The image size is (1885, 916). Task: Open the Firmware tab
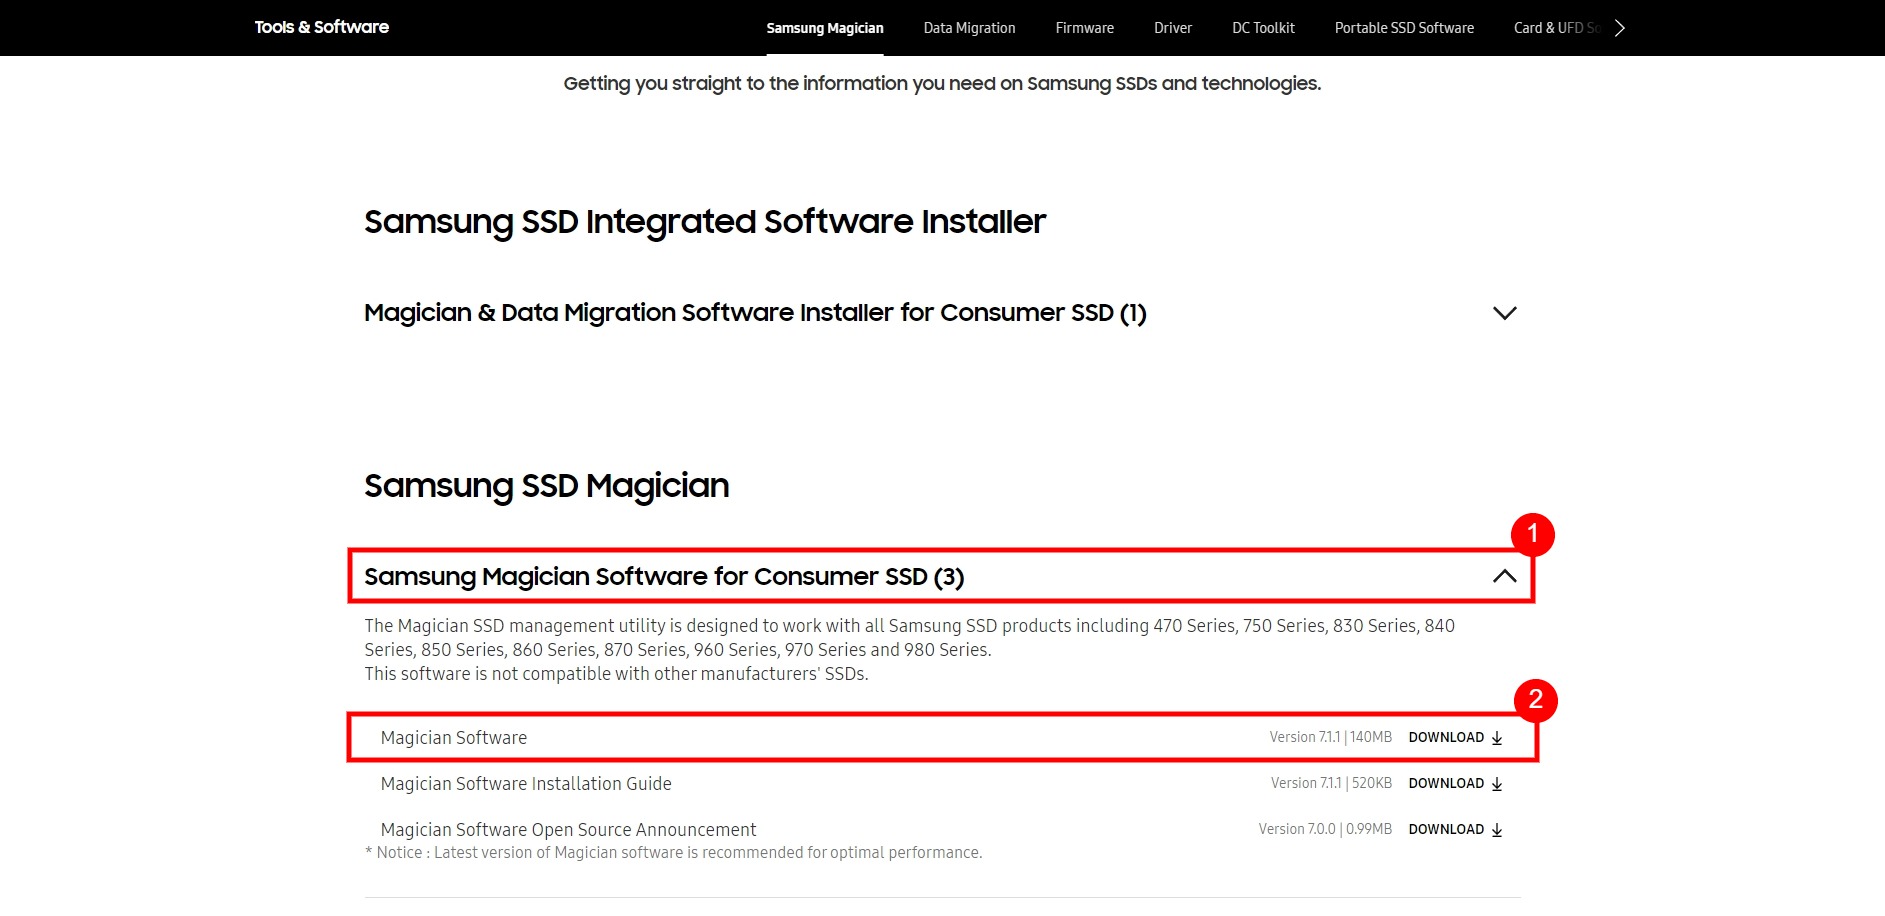1084,27
